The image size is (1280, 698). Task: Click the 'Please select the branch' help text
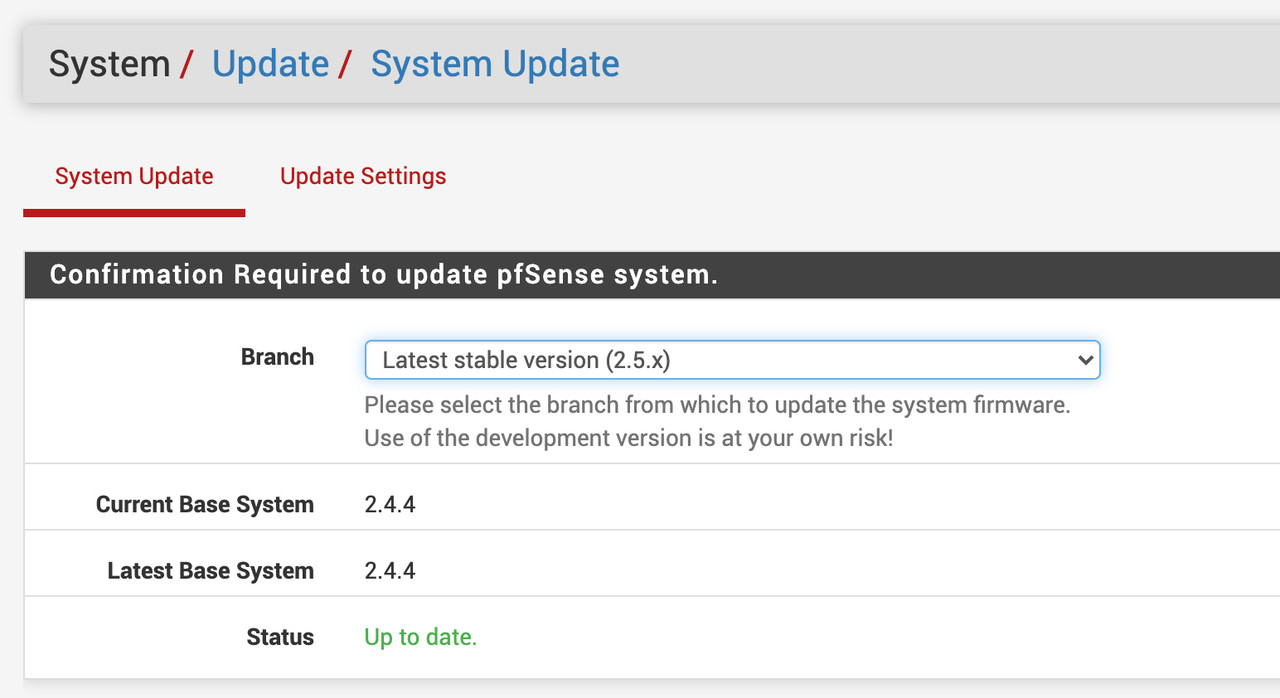click(717, 405)
